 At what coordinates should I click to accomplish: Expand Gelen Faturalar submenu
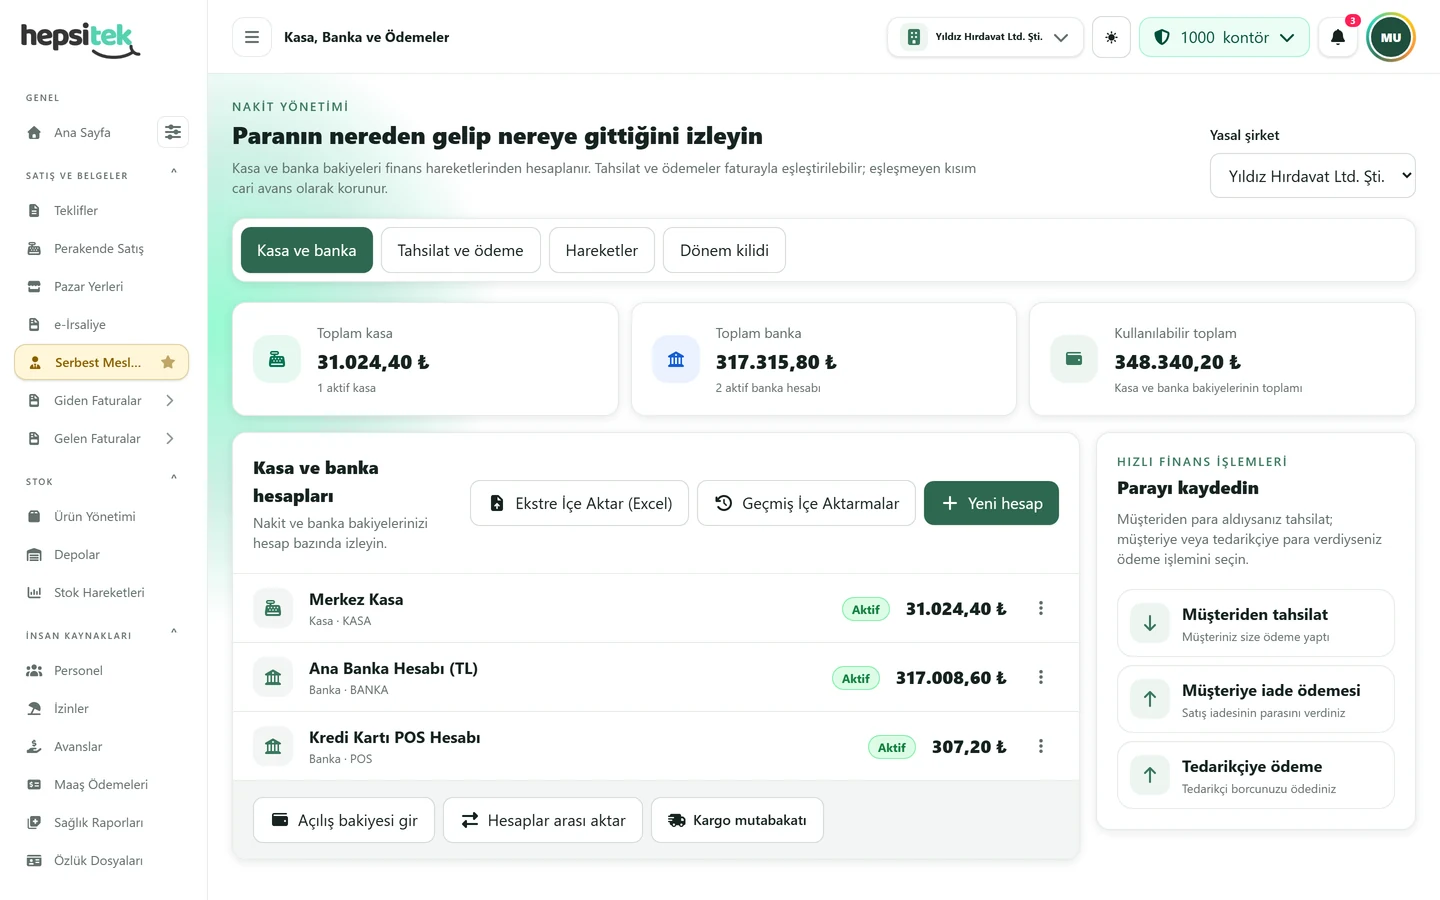click(x=170, y=438)
